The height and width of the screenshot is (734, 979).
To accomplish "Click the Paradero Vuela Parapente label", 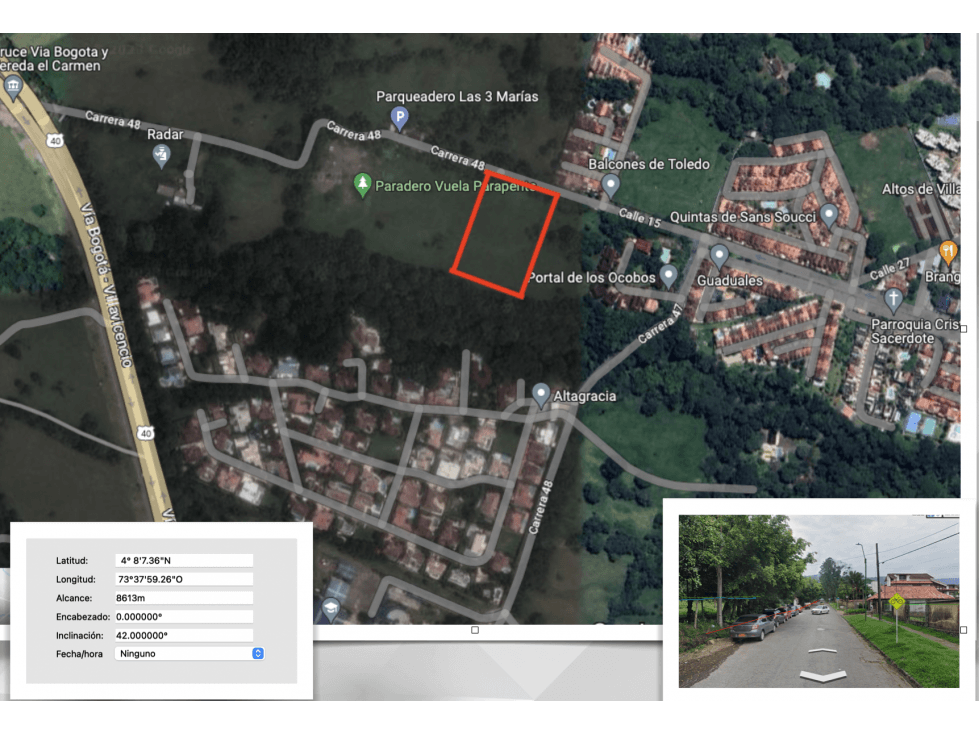I will tap(455, 186).
